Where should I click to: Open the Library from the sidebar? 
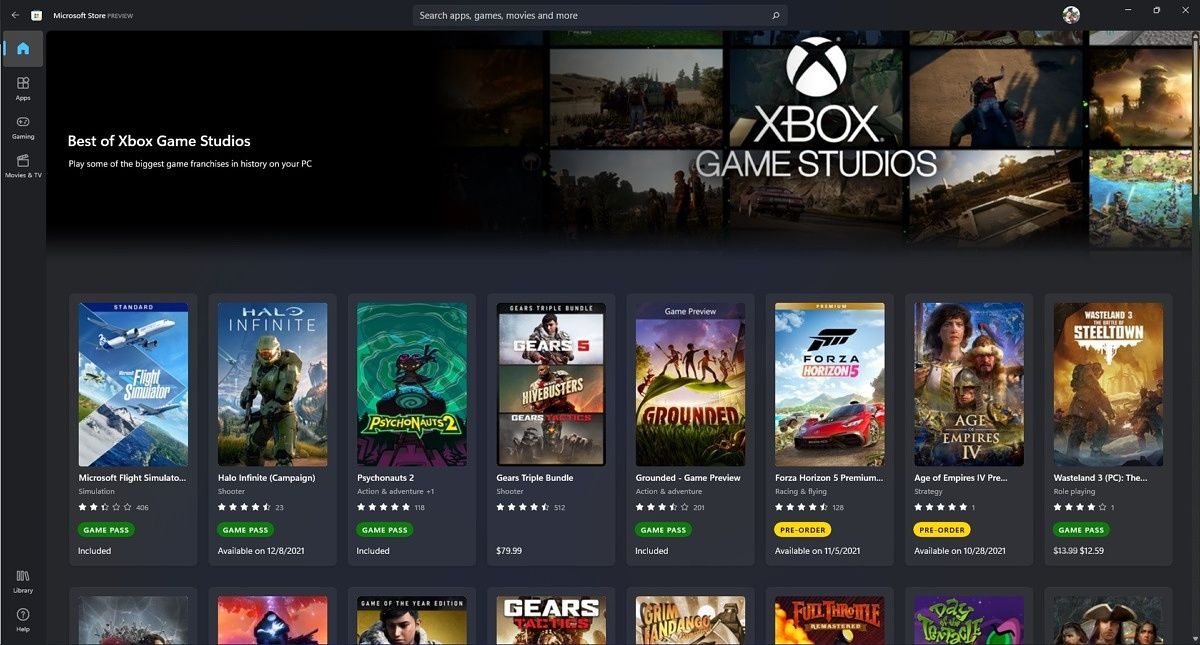[x=23, y=581]
